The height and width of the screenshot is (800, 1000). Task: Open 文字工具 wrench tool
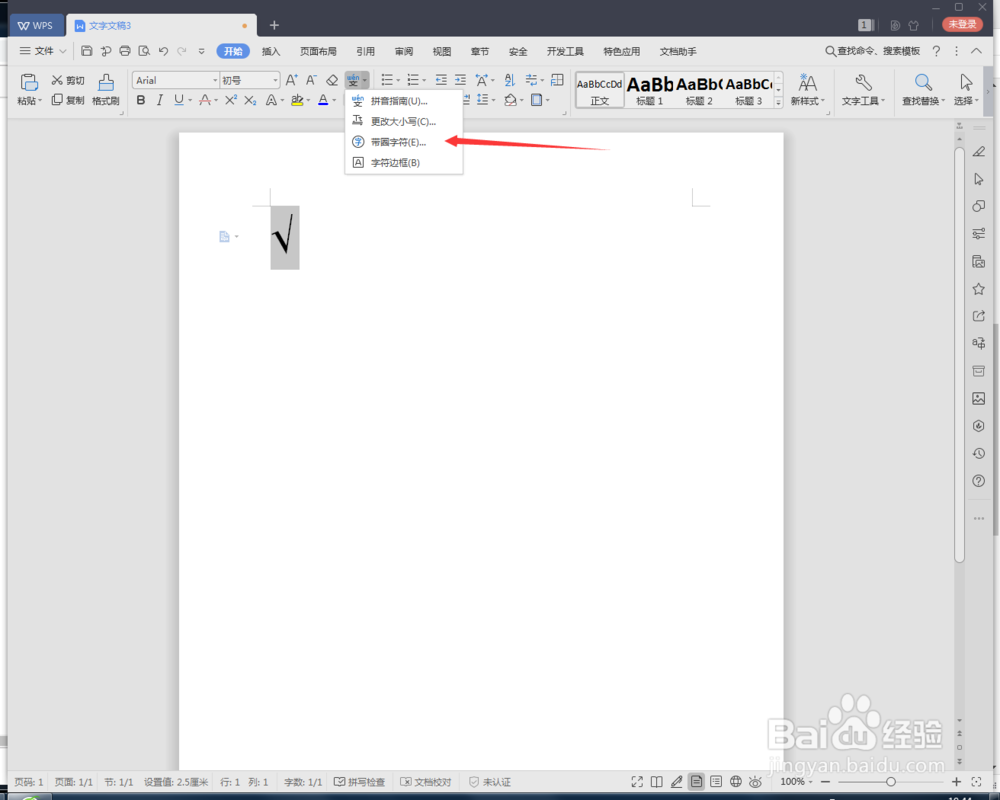pos(864,89)
